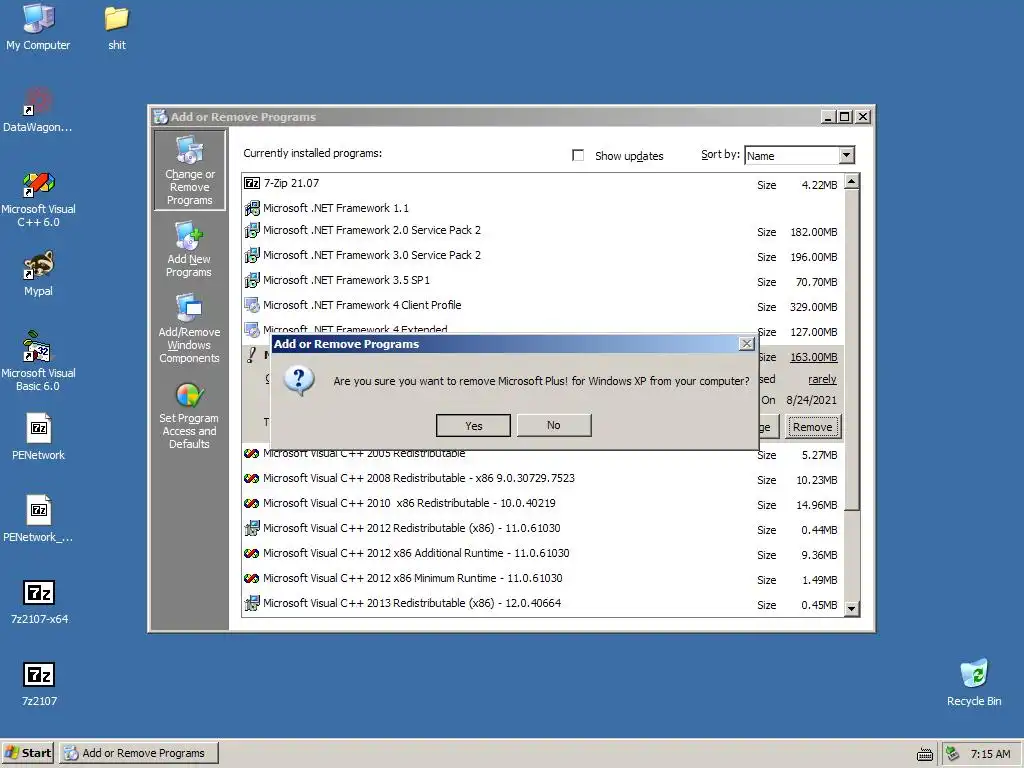Open Add New Programs in the sidebar
The image size is (1024, 768).
pos(189,249)
